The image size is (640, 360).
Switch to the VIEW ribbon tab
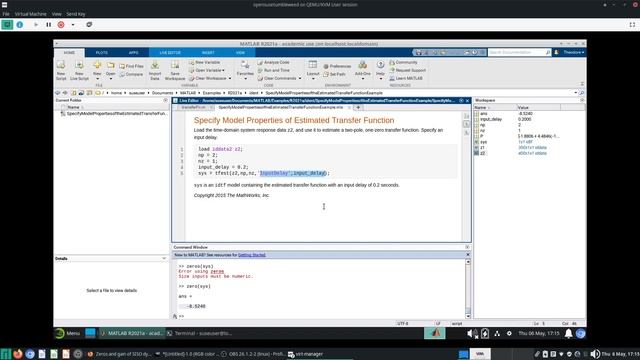[240, 53]
